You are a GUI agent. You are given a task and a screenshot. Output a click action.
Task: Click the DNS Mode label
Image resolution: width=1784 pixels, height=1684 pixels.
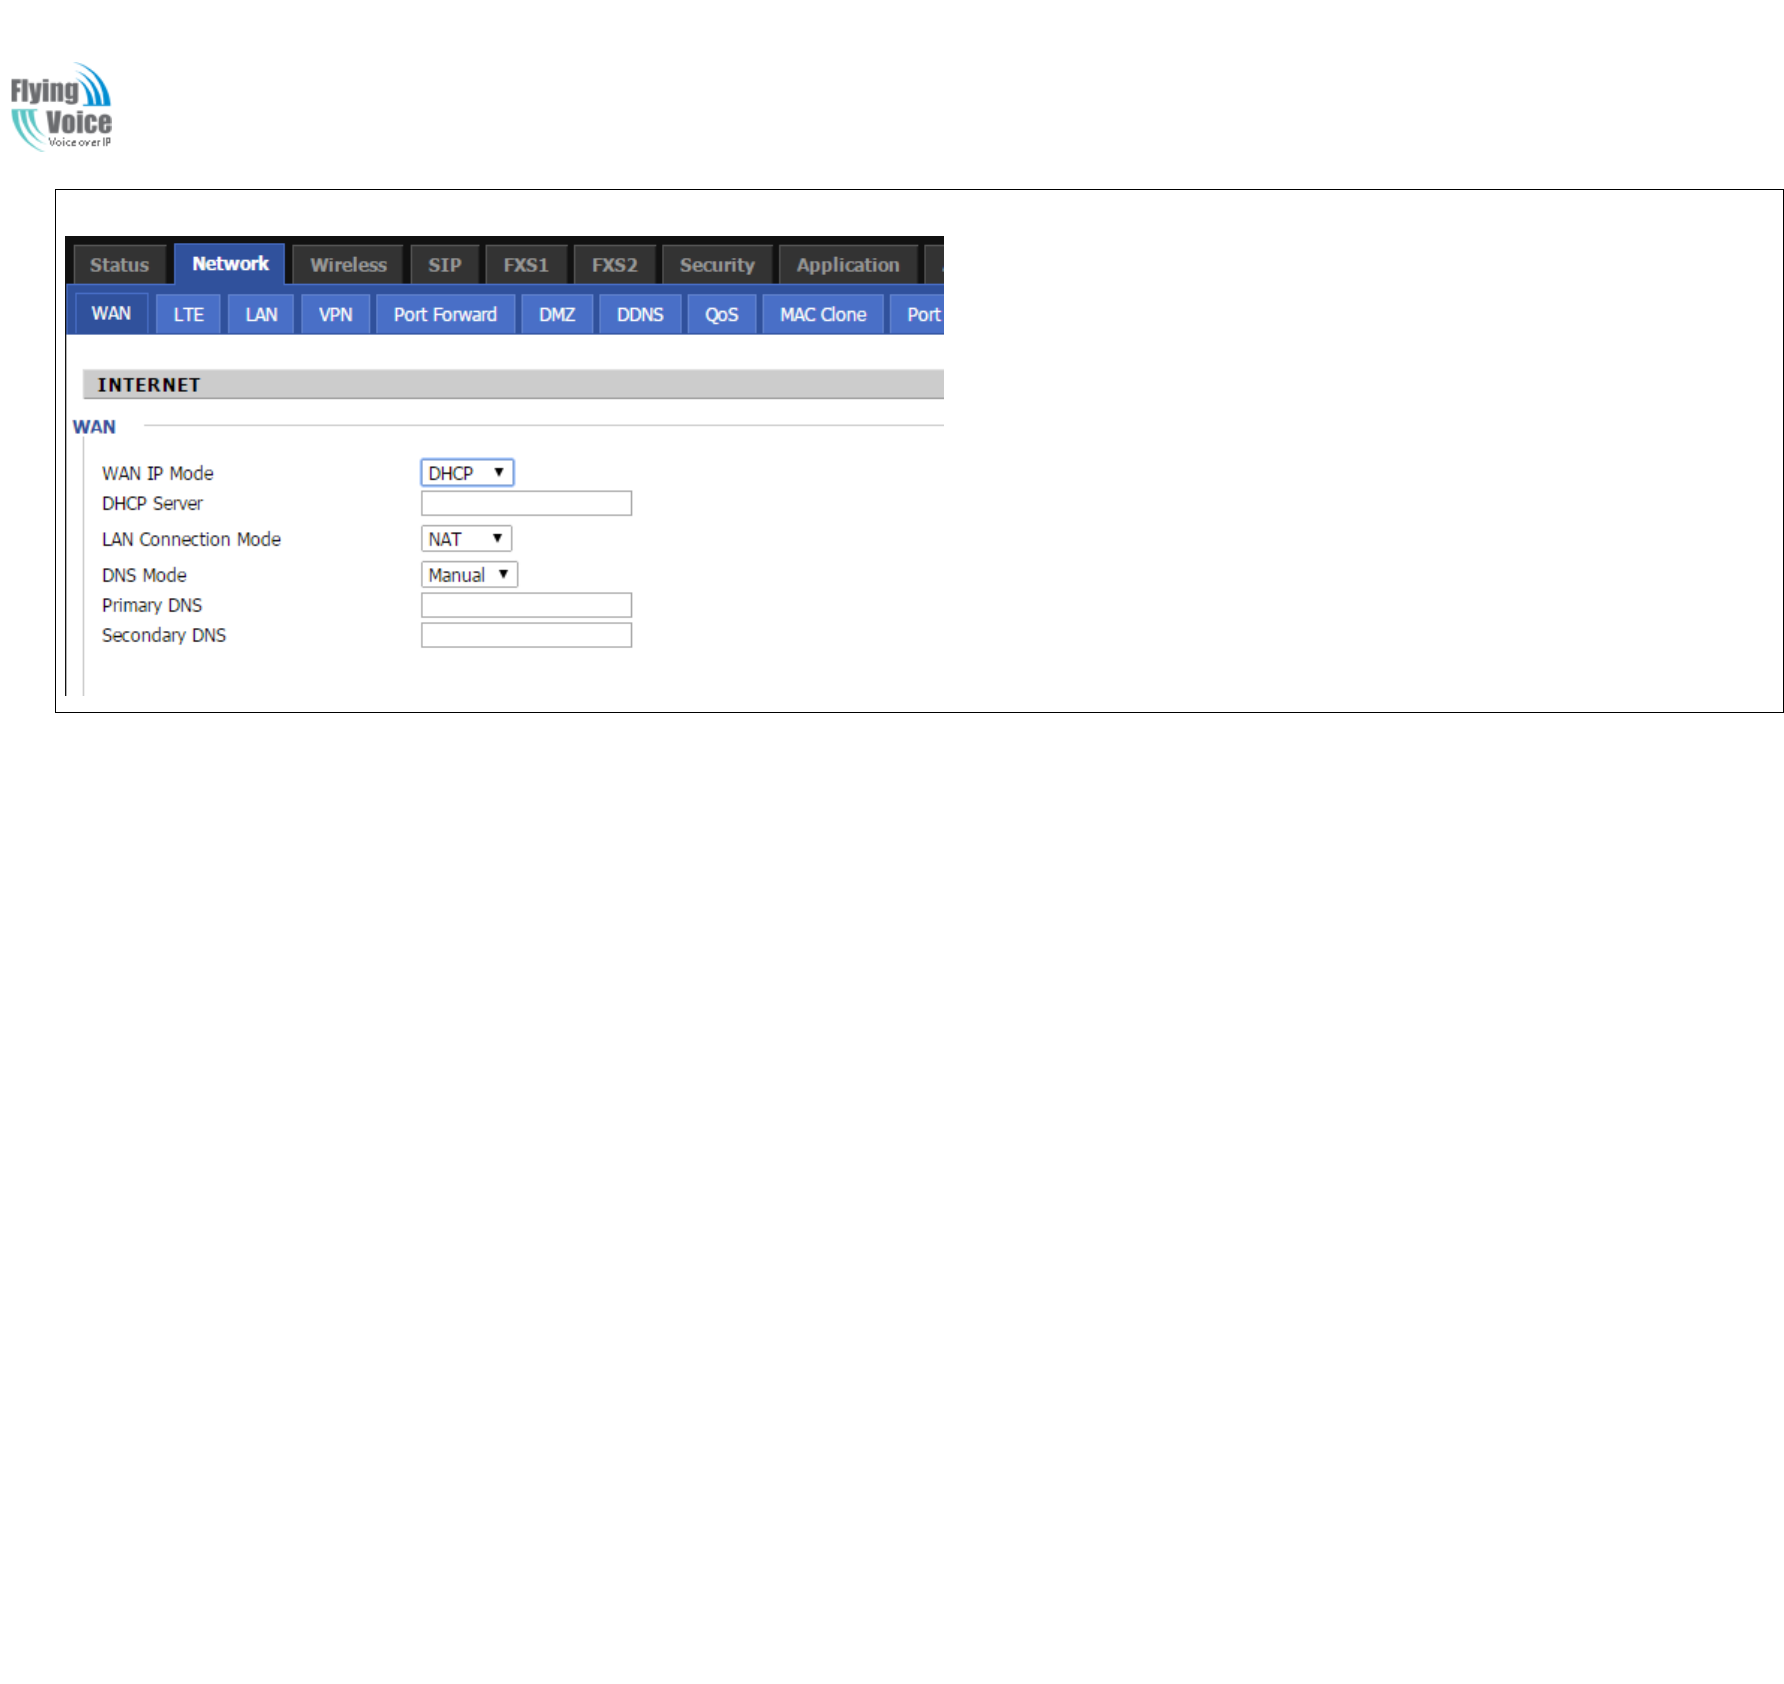(x=144, y=575)
